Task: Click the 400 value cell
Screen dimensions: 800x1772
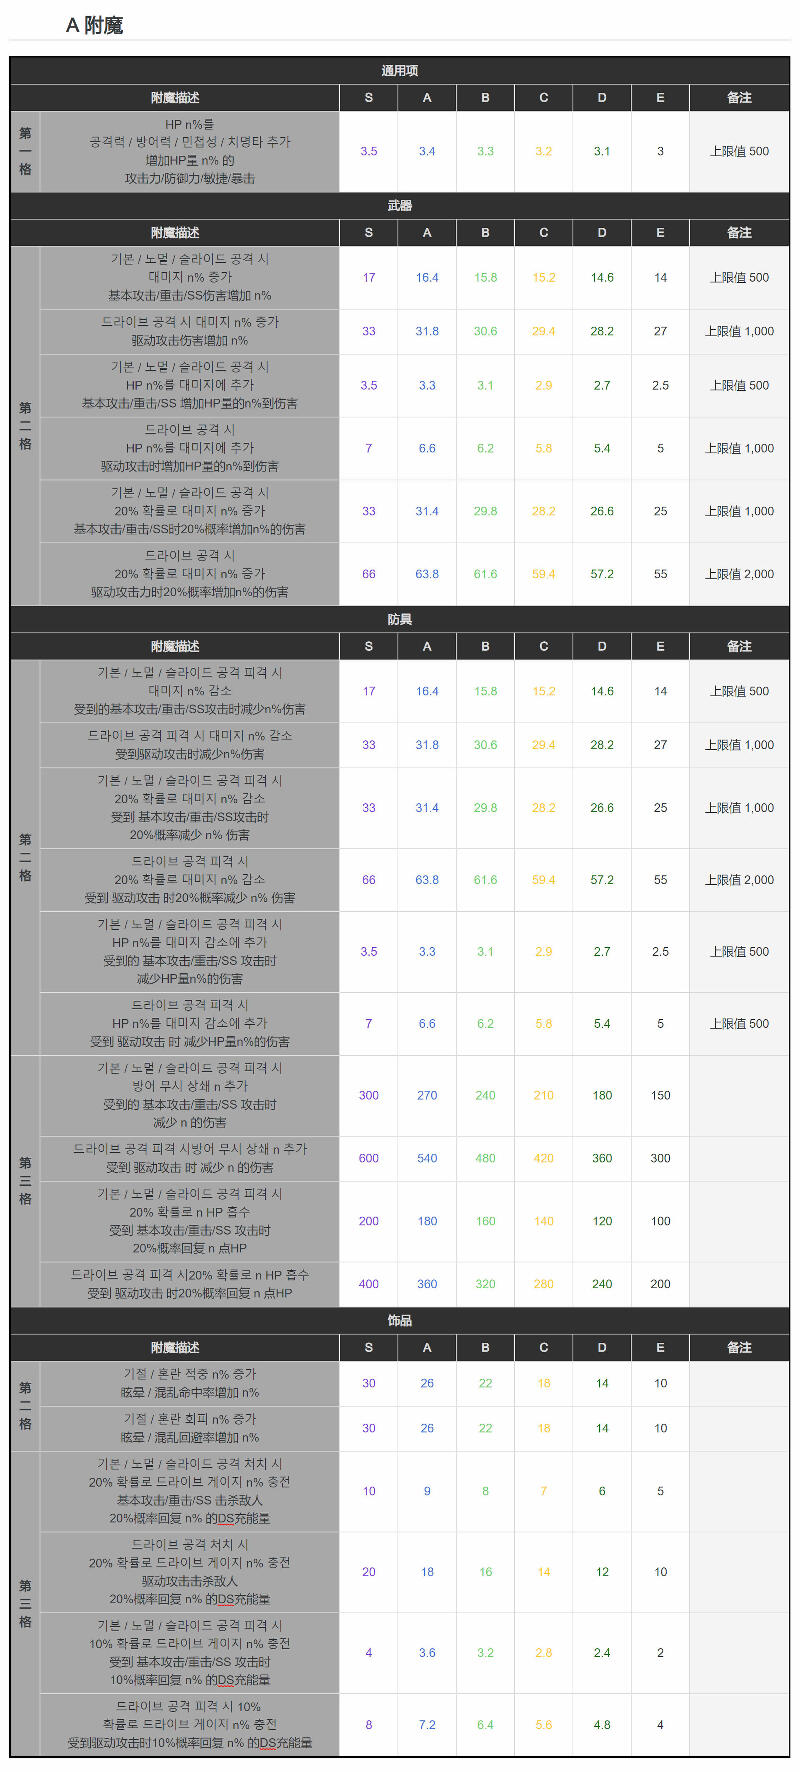Action: coord(369,1284)
